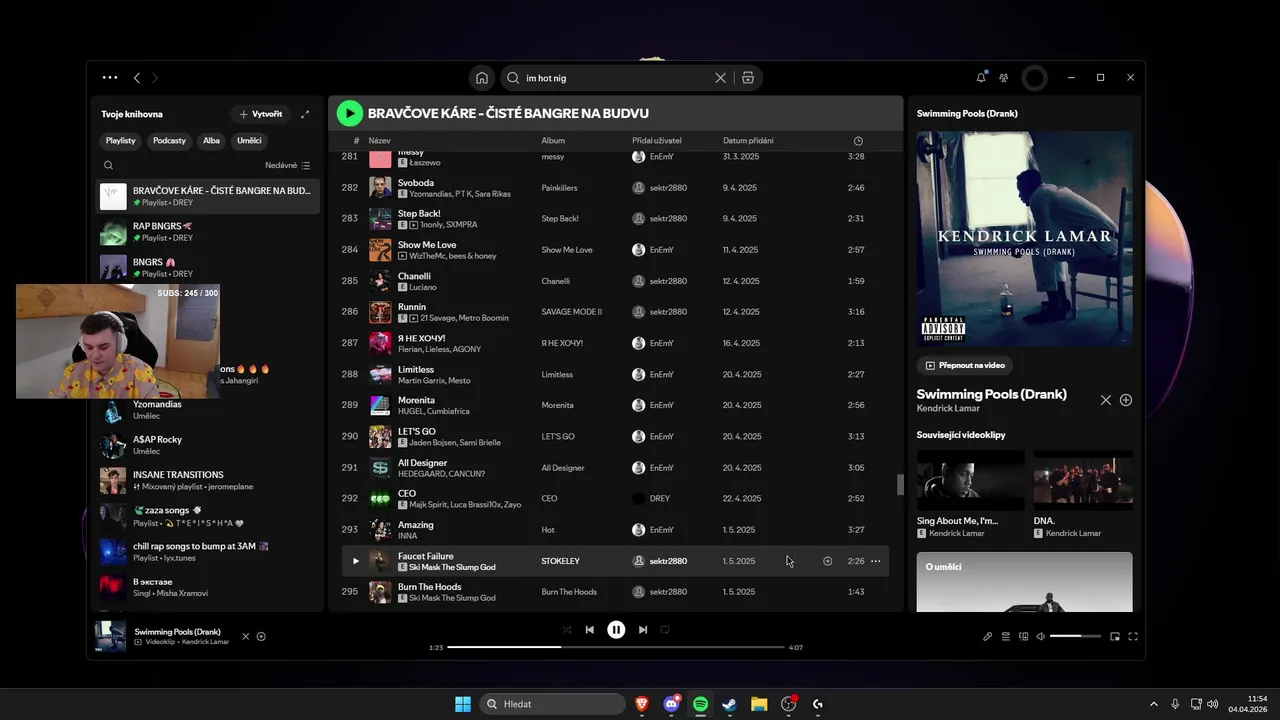Filter the library by Podcasty
Viewport: 1280px width, 720px height.
(169, 141)
